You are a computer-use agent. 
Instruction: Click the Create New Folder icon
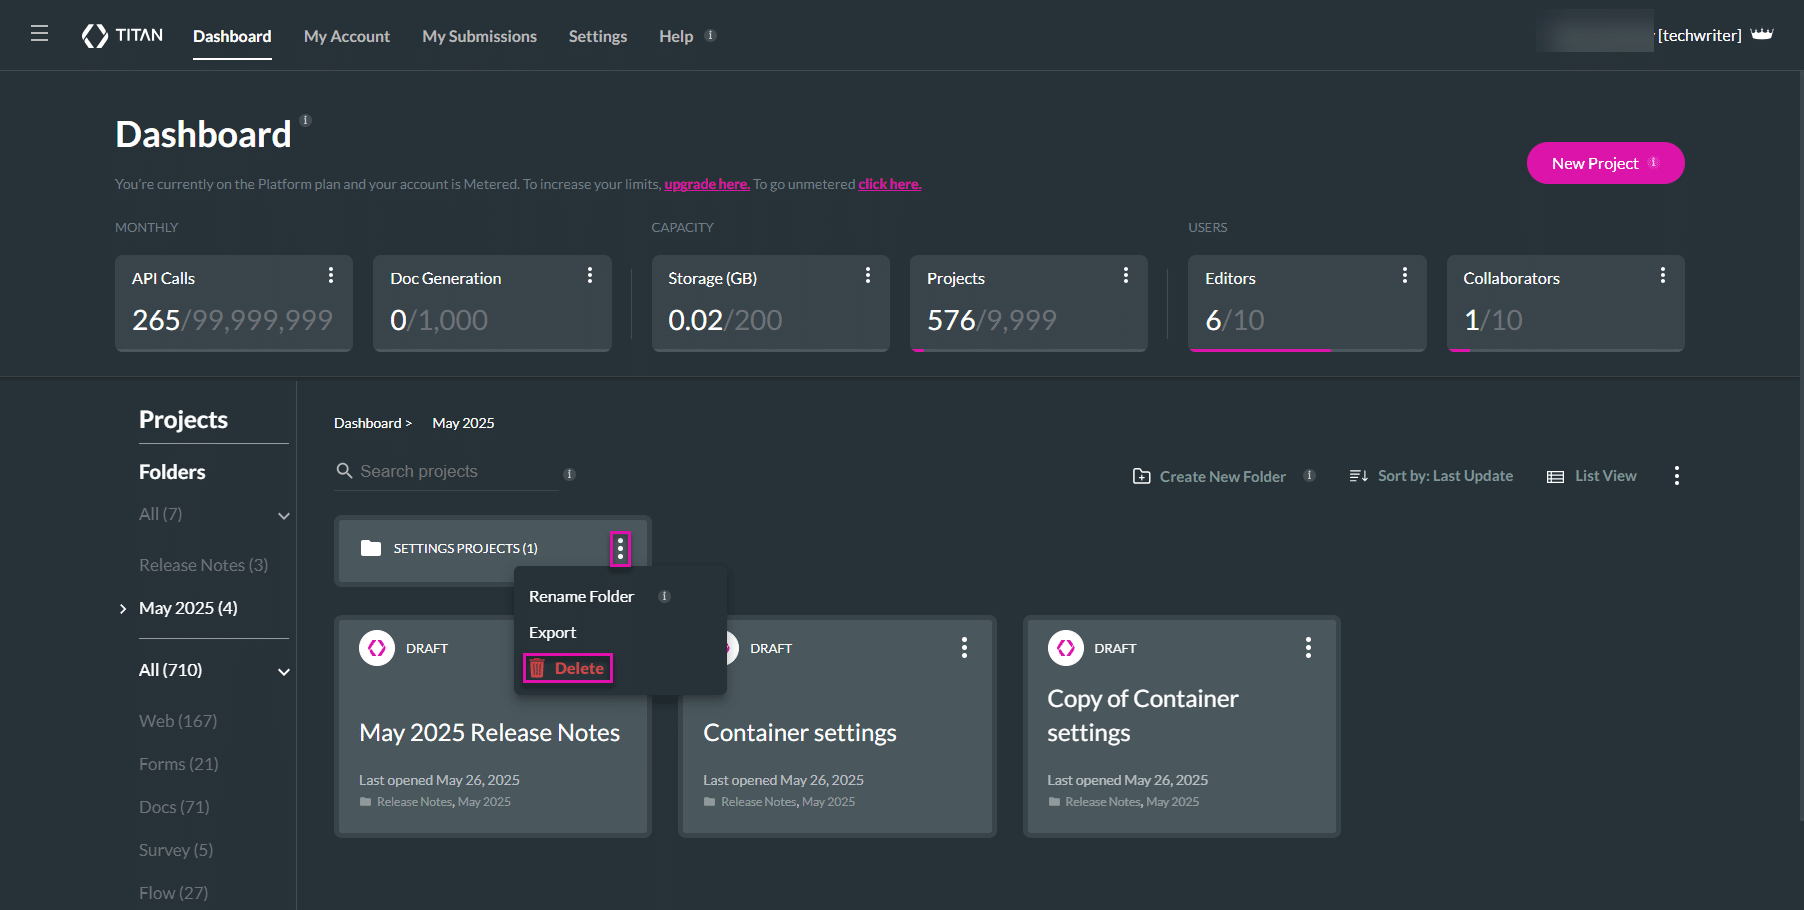tap(1141, 476)
